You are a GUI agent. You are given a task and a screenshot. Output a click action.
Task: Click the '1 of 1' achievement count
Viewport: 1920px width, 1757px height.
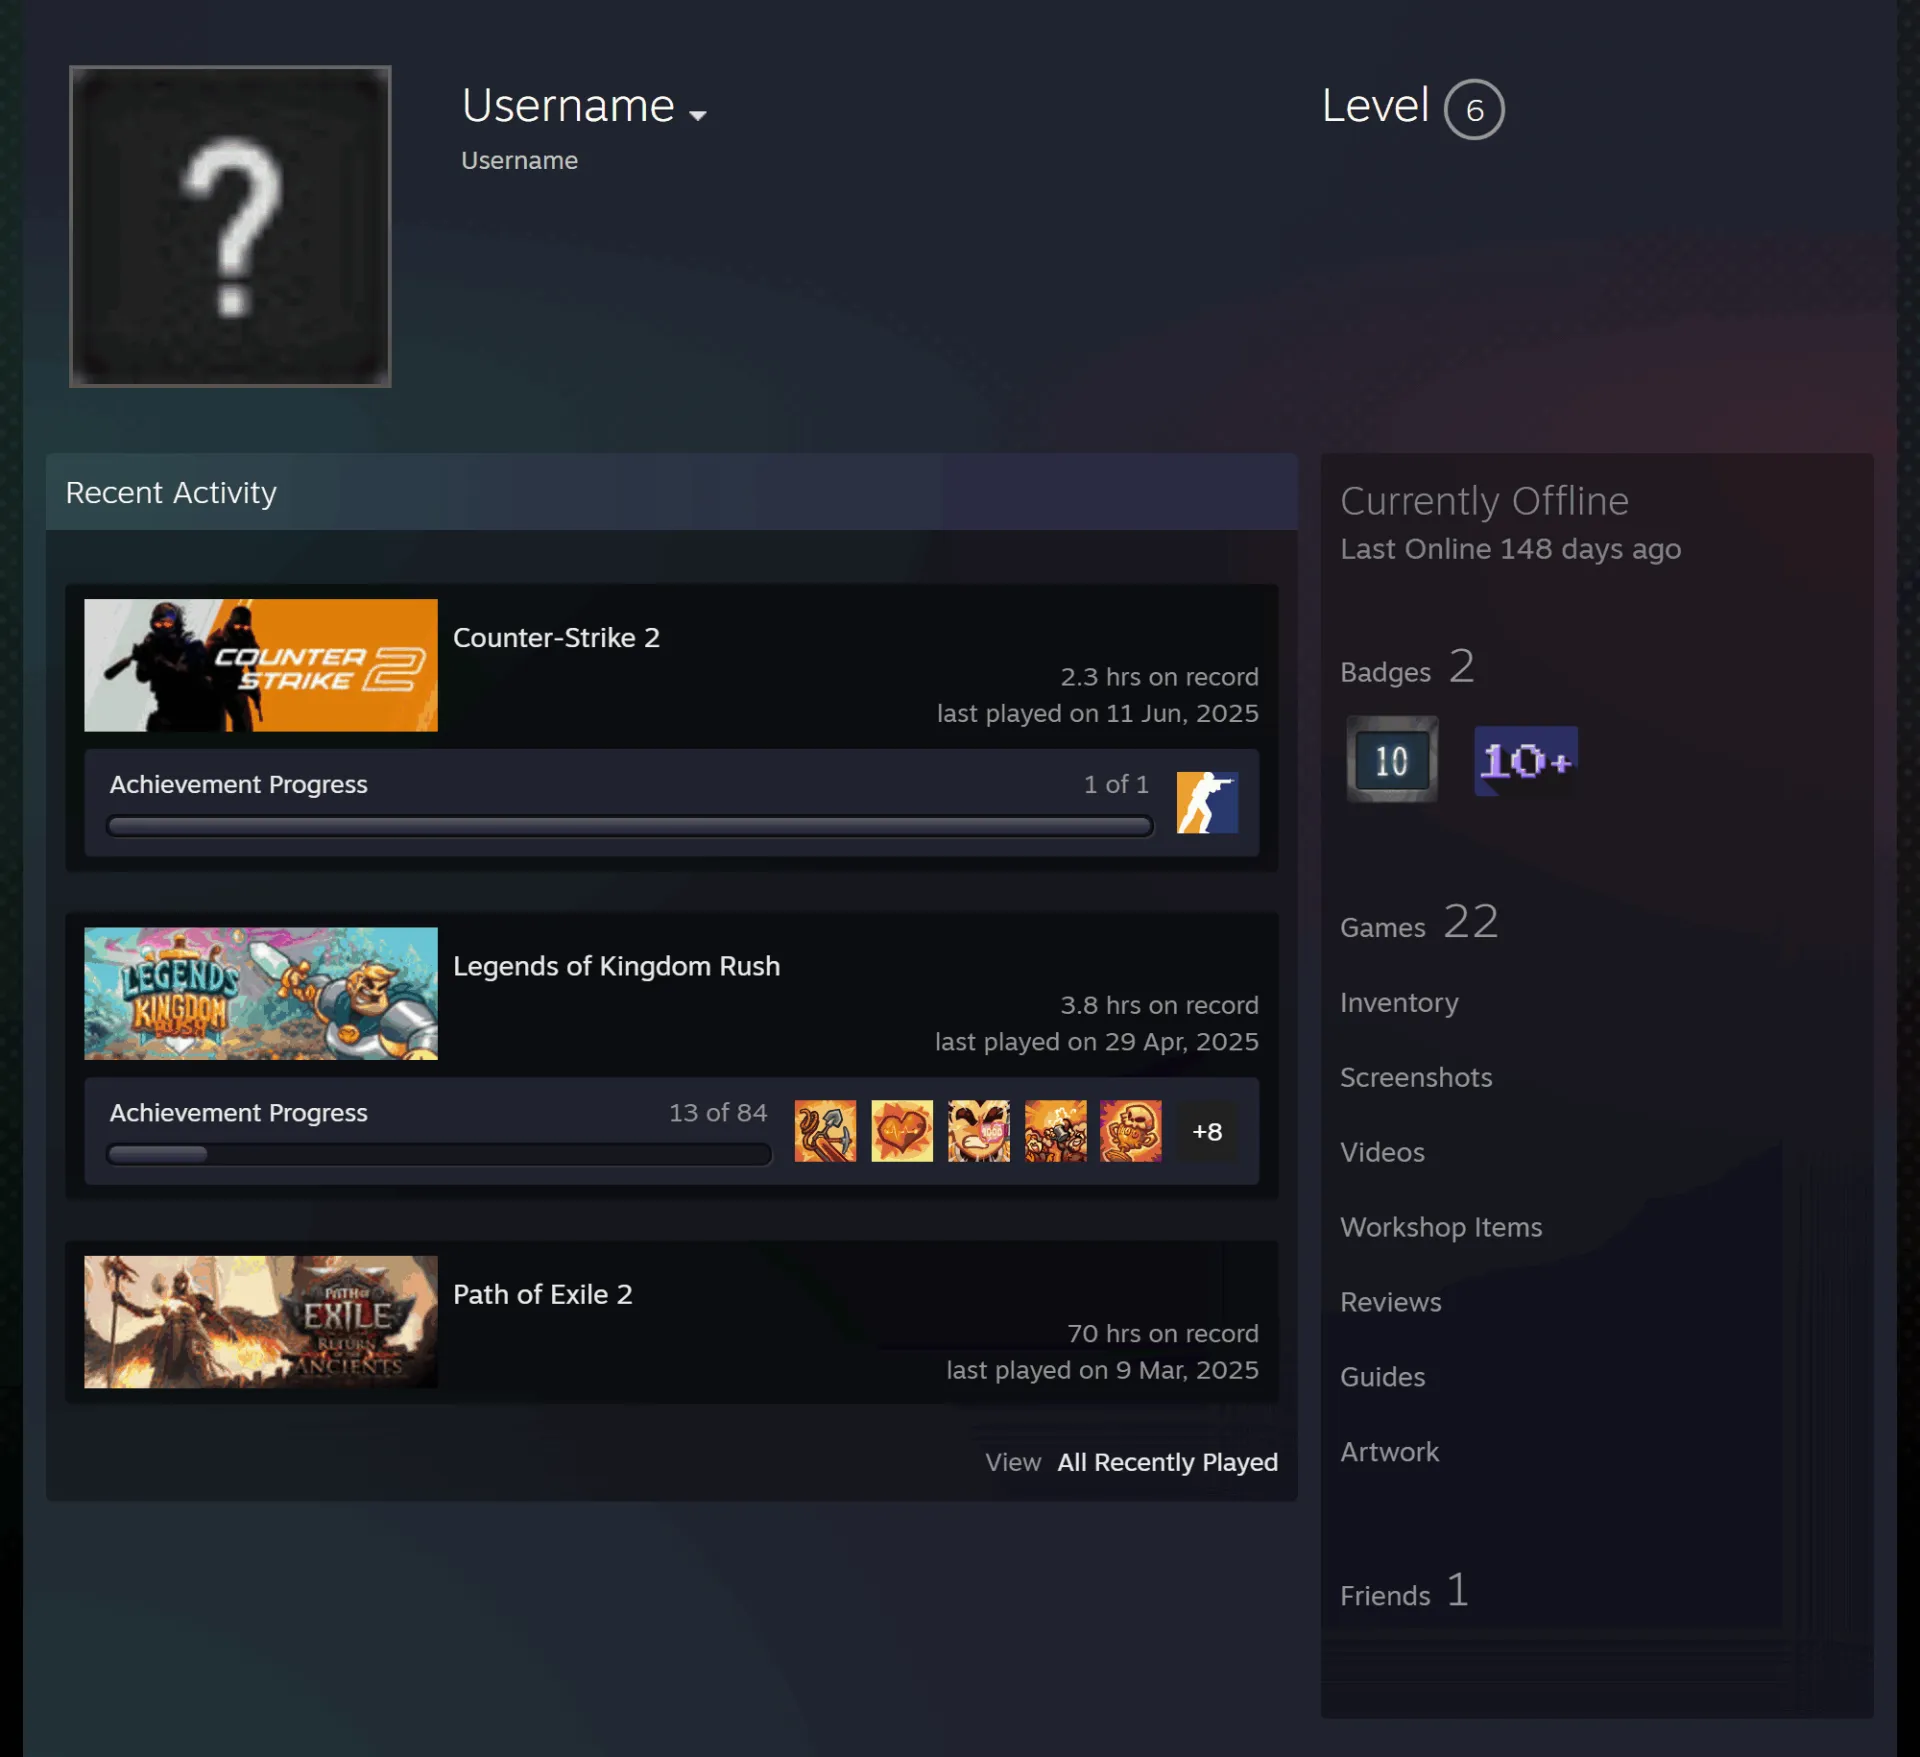click(x=1116, y=785)
